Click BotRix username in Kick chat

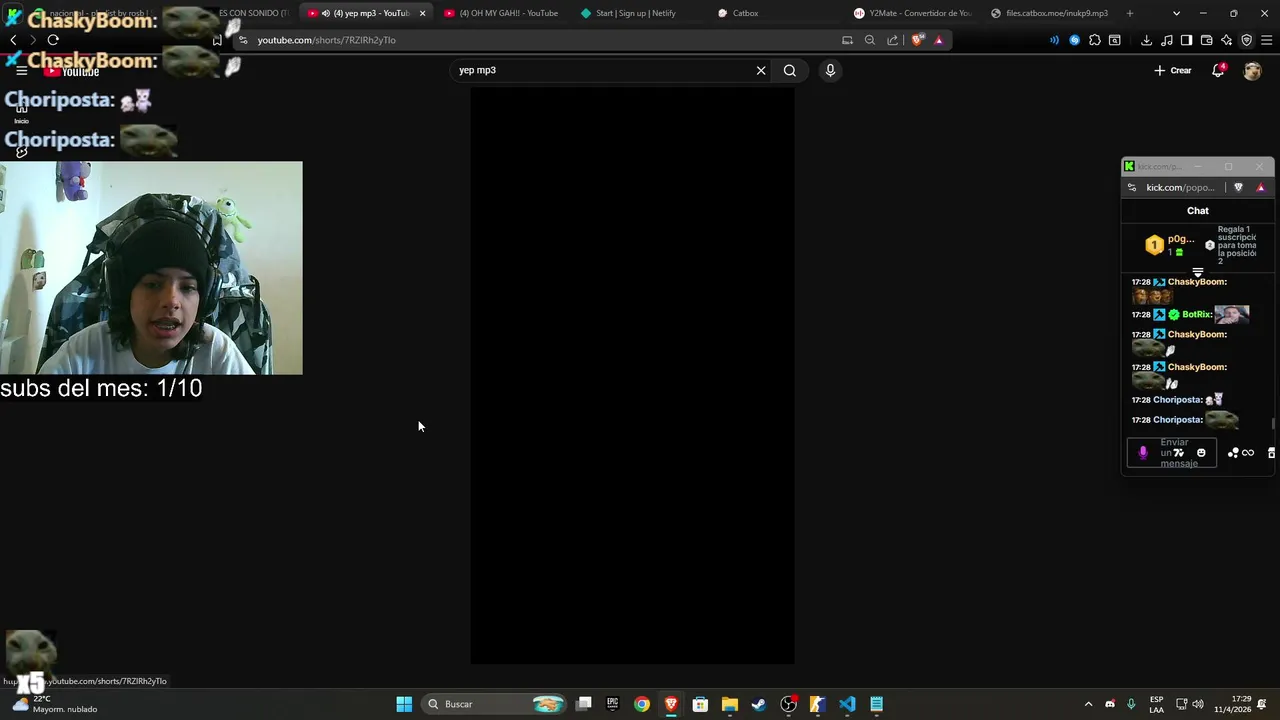tap(1197, 314)
